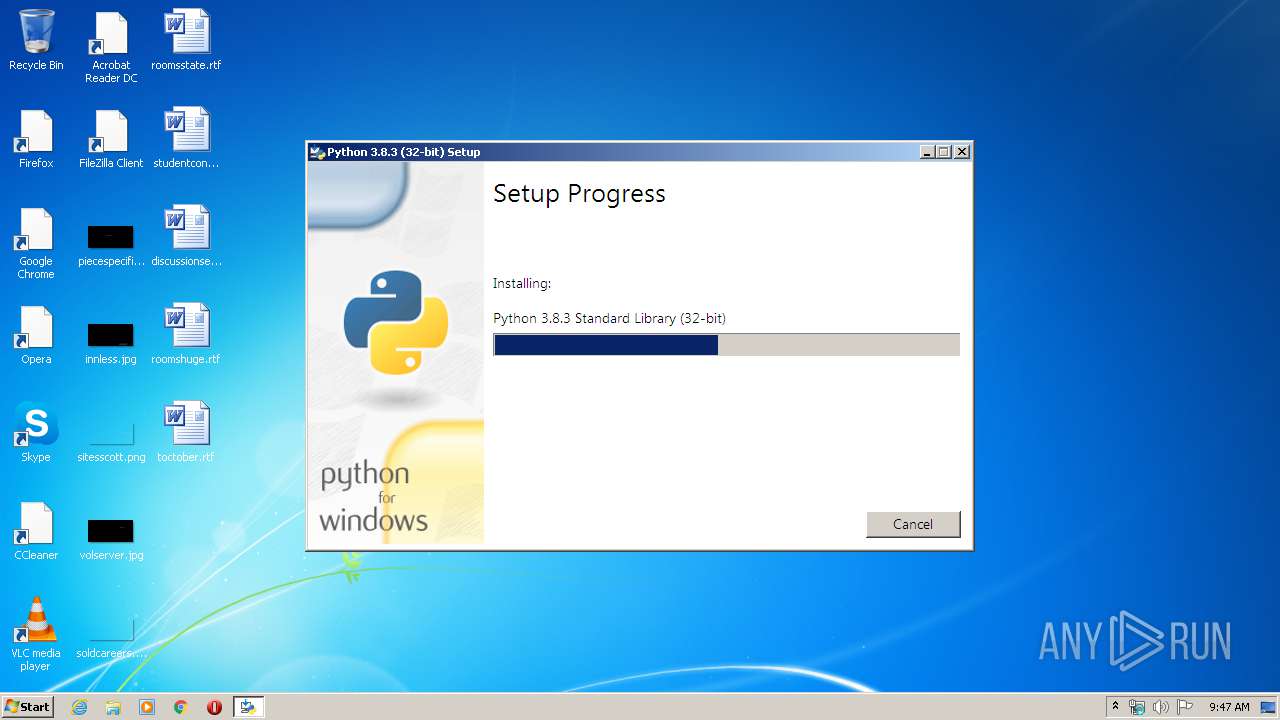Select the roomsstate.rtf document icon

tap(186, 41)
